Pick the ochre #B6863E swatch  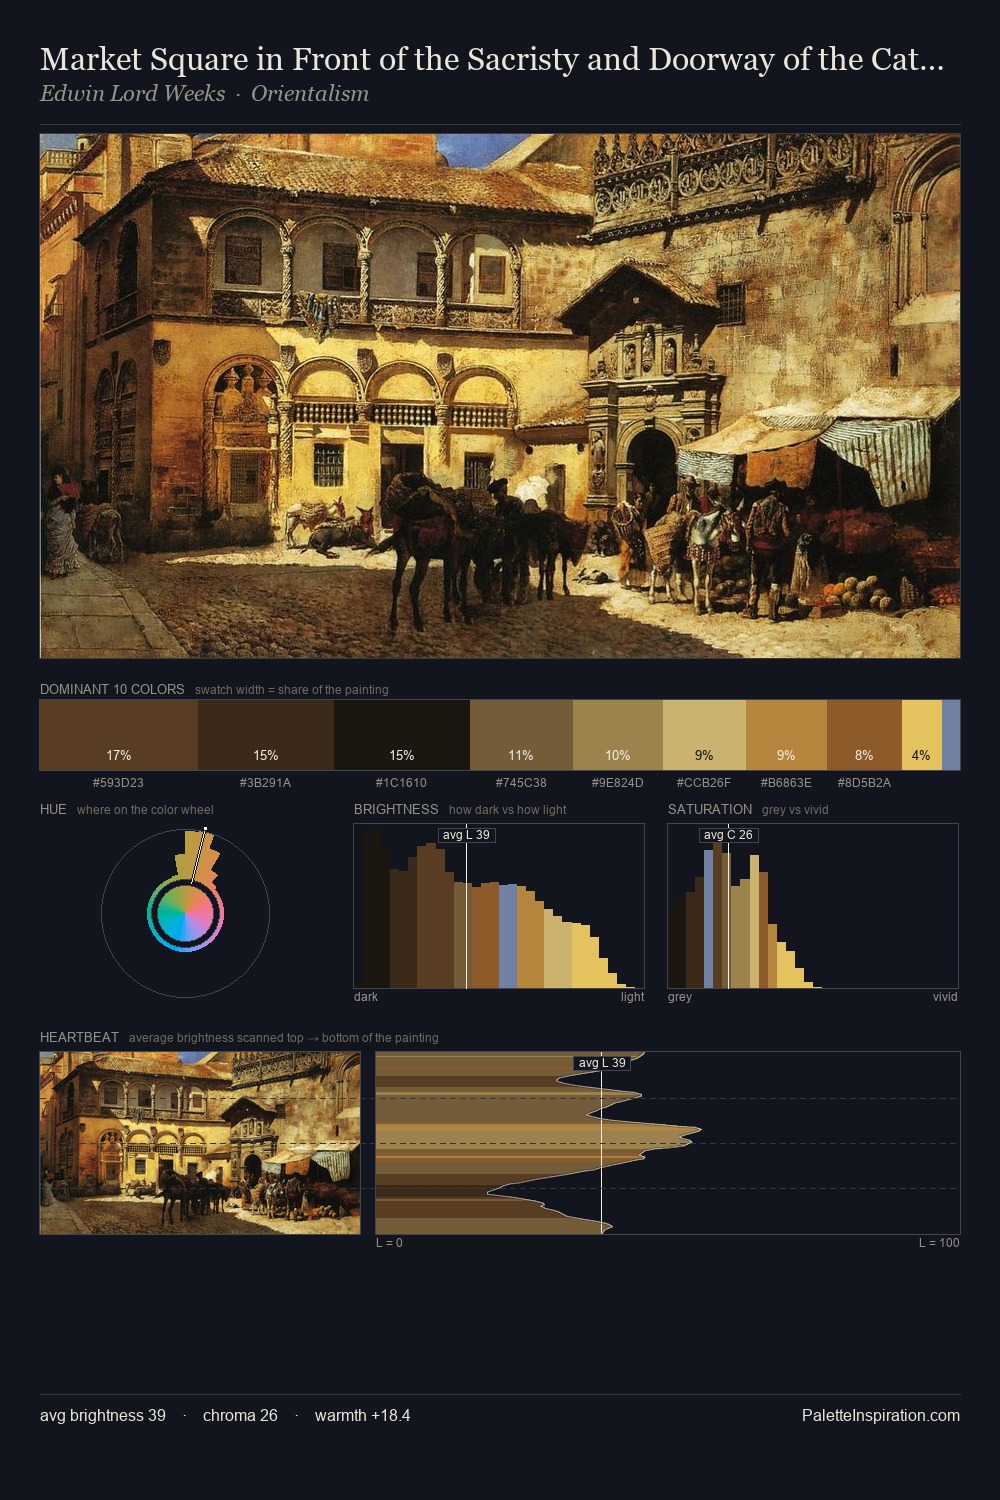coord(786,735)
